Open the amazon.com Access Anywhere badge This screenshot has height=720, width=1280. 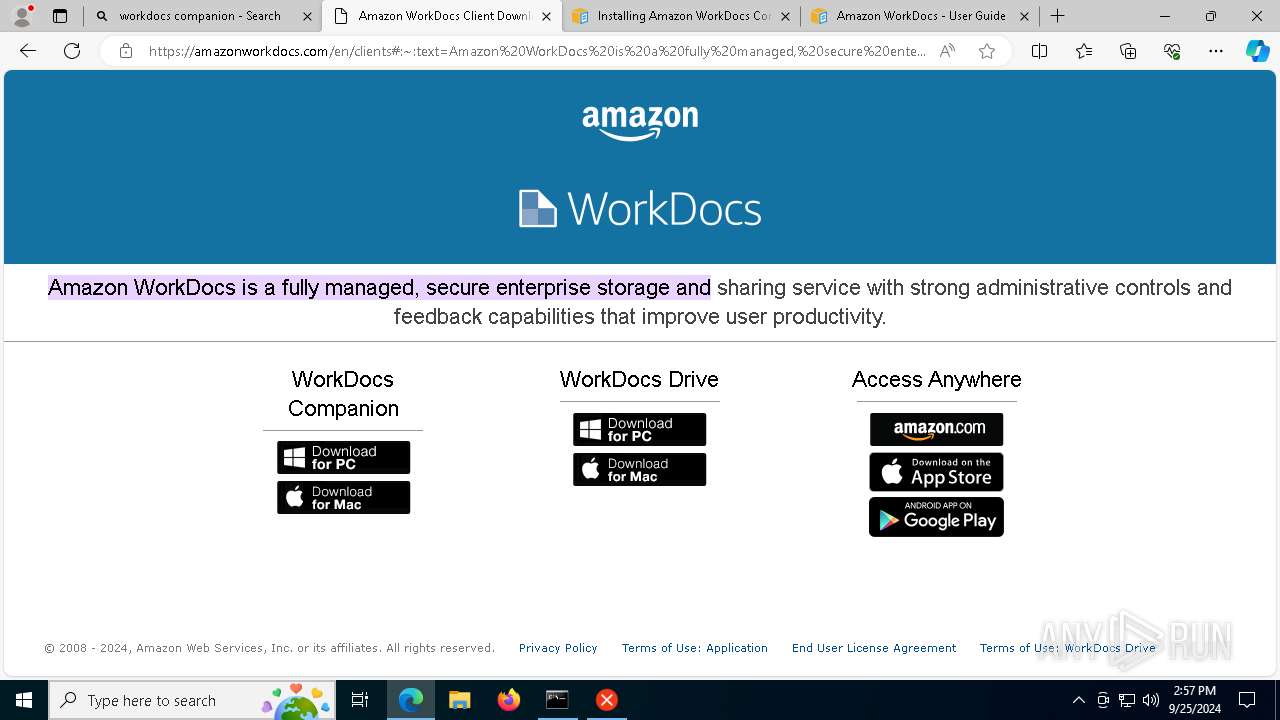(936, 430)
